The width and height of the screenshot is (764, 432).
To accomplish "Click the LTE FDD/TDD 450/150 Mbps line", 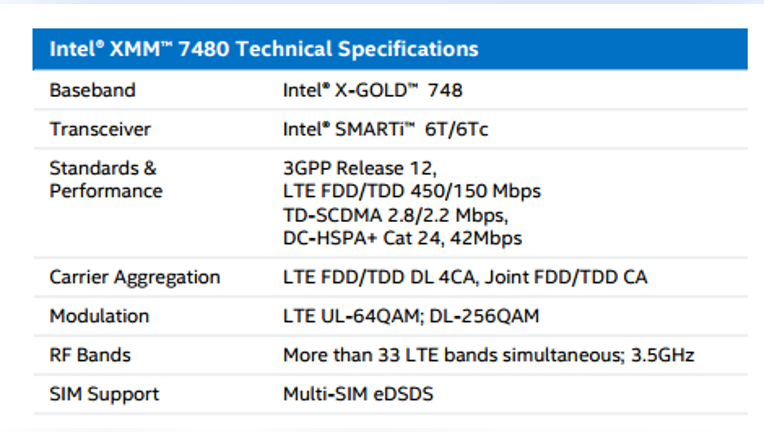I will [412, 191].
